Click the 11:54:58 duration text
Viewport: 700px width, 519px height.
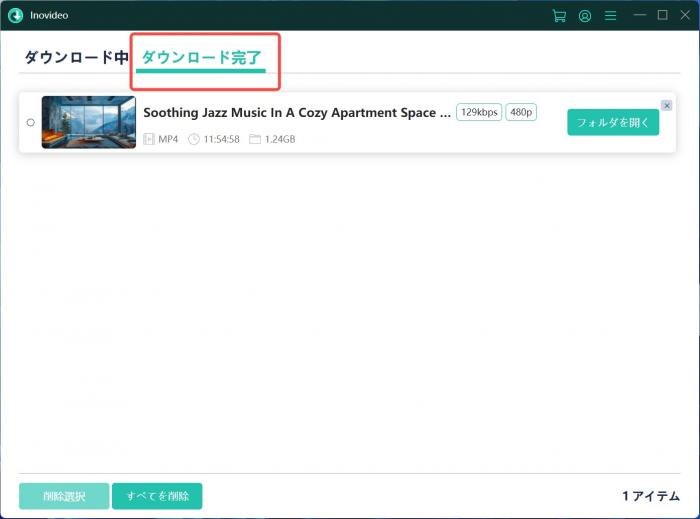221,139
